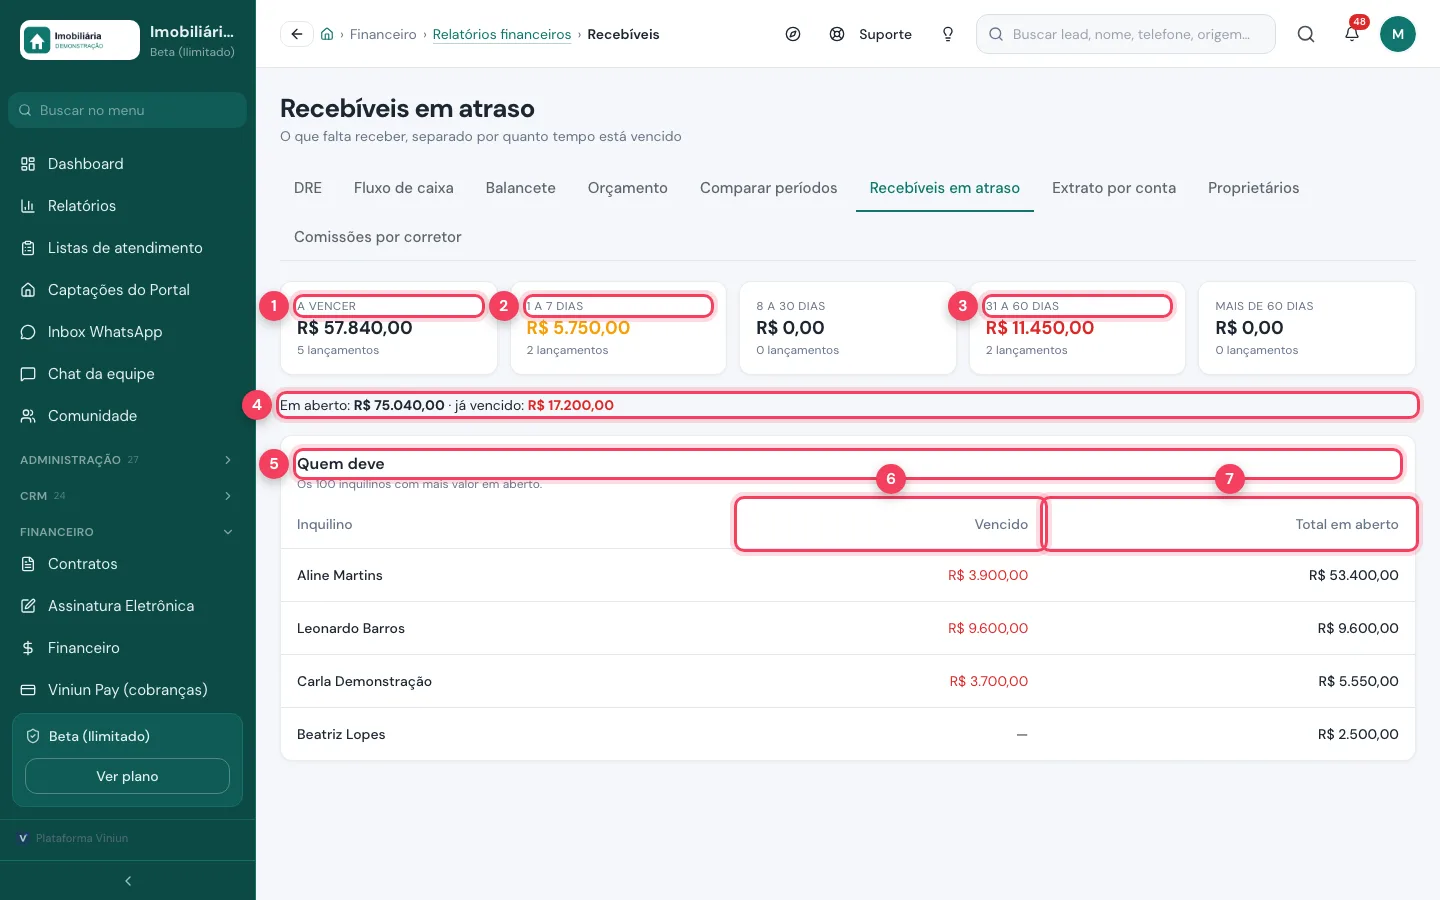Expand the CRM section

coord(128,496)
